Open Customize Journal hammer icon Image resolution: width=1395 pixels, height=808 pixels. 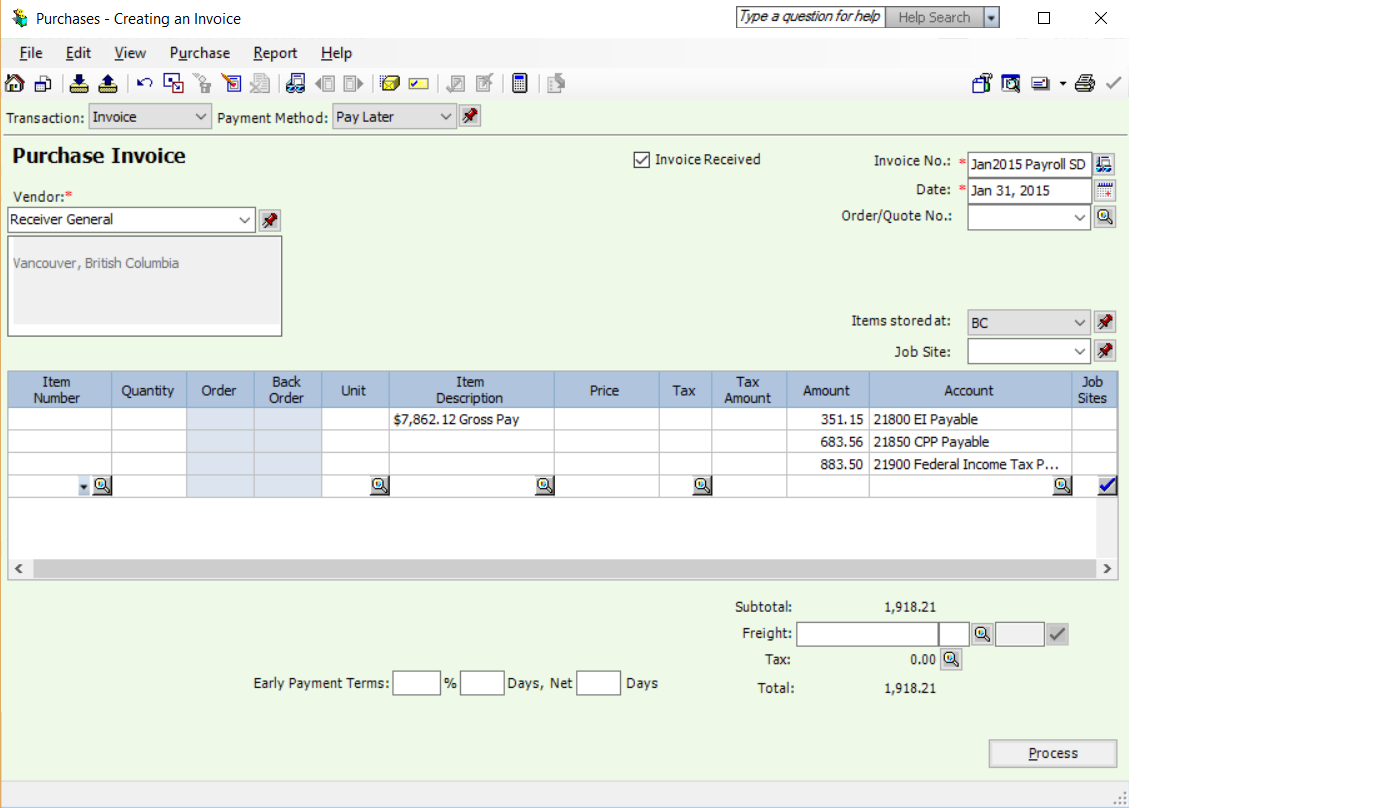[x=981, y=84]
